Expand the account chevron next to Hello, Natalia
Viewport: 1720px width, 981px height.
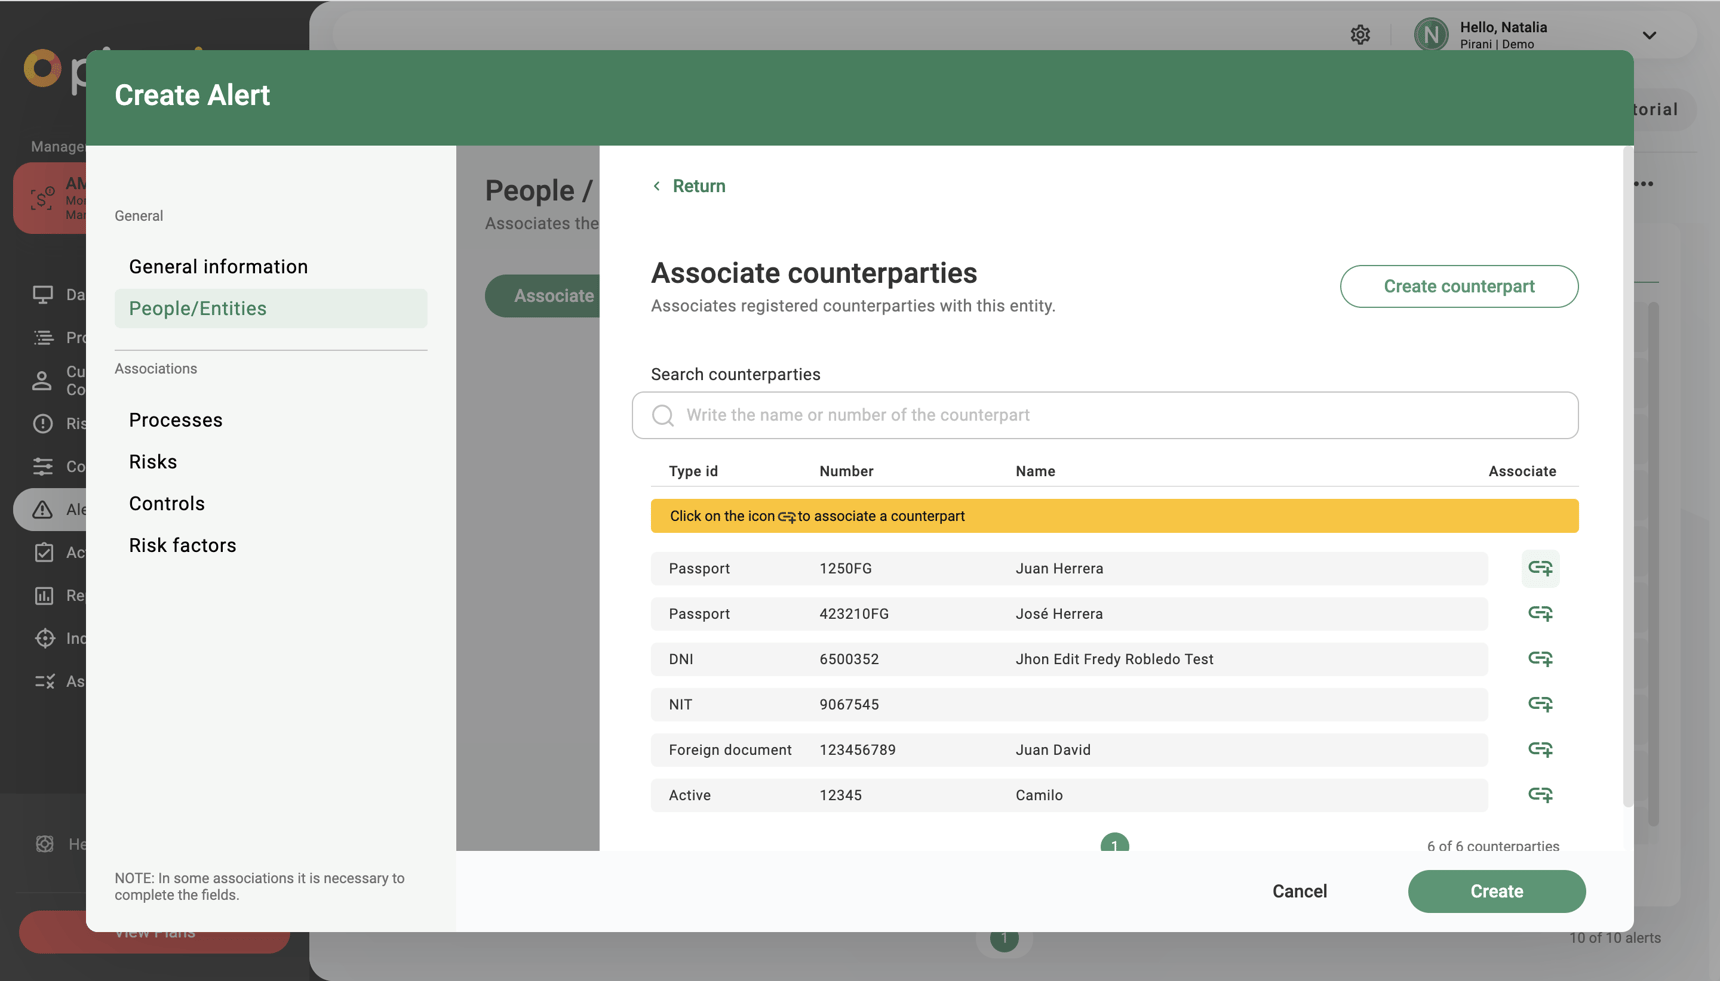[1649, 35]
